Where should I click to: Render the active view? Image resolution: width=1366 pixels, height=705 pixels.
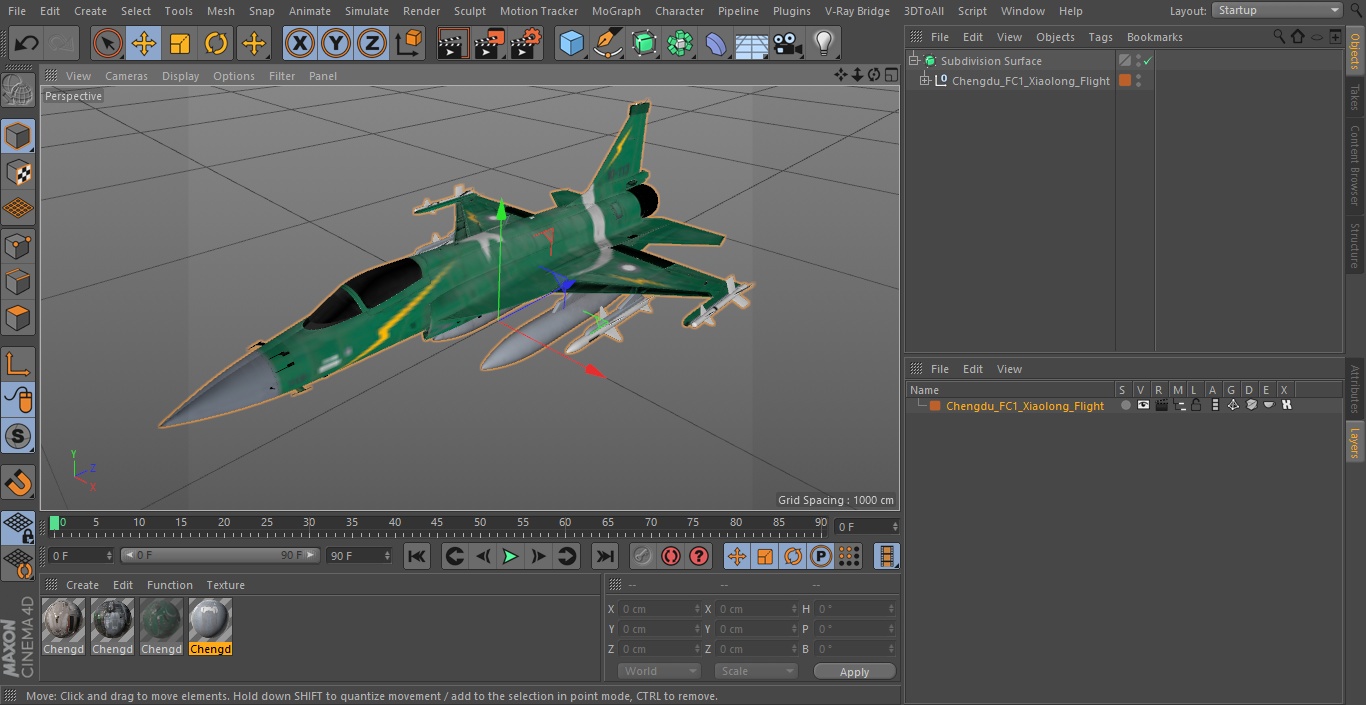click(x=453, y=43)
